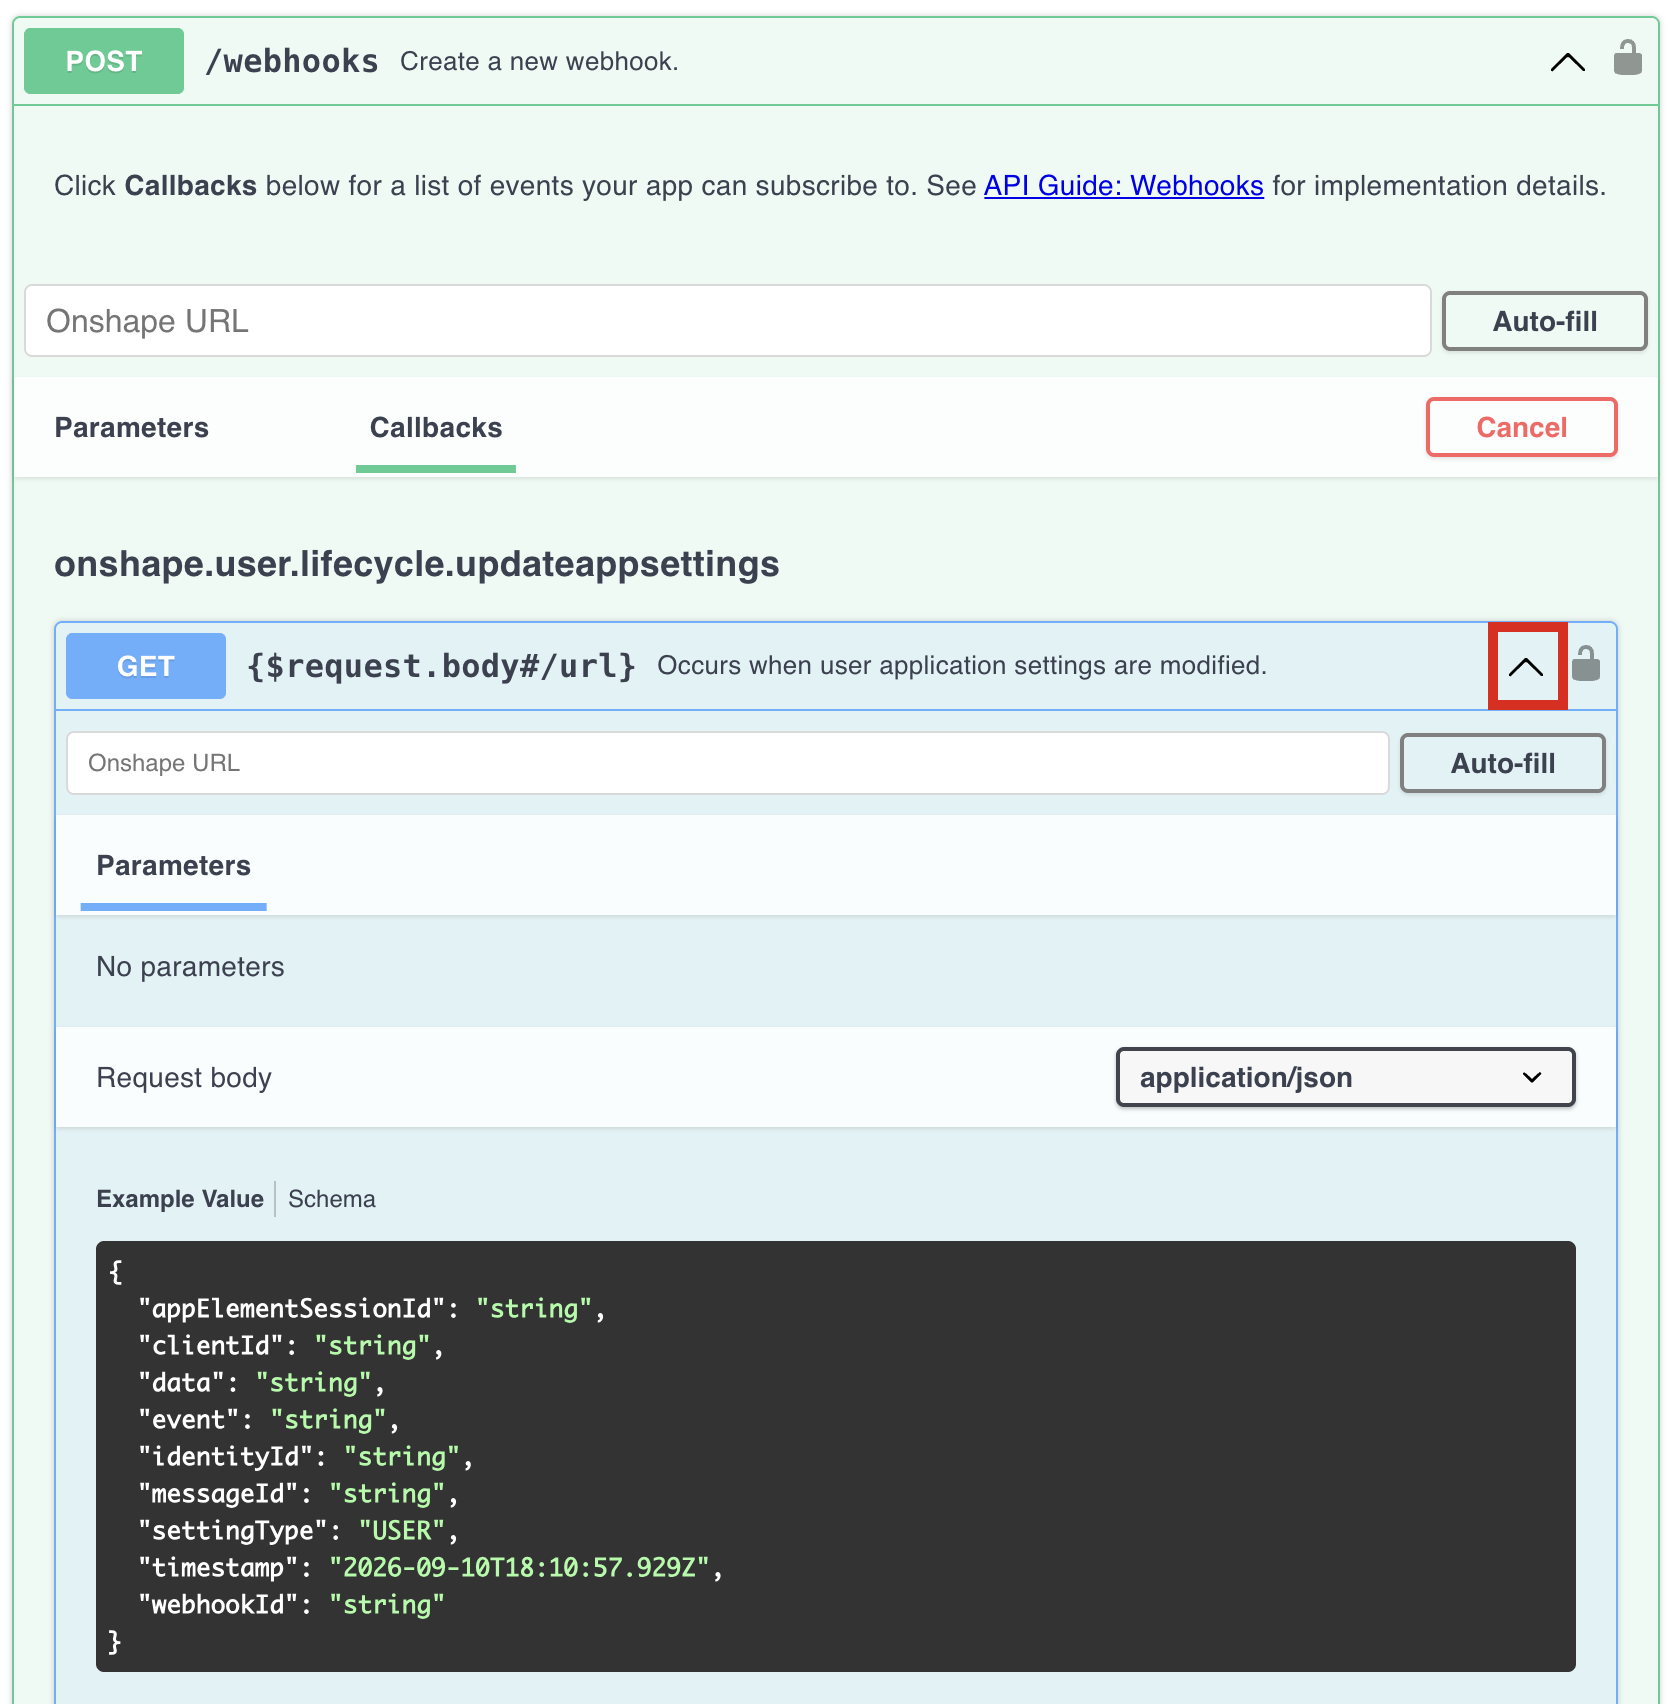Click the "Request body" label
The width and height of the screenshot is (1674, 1704).
184,1078
